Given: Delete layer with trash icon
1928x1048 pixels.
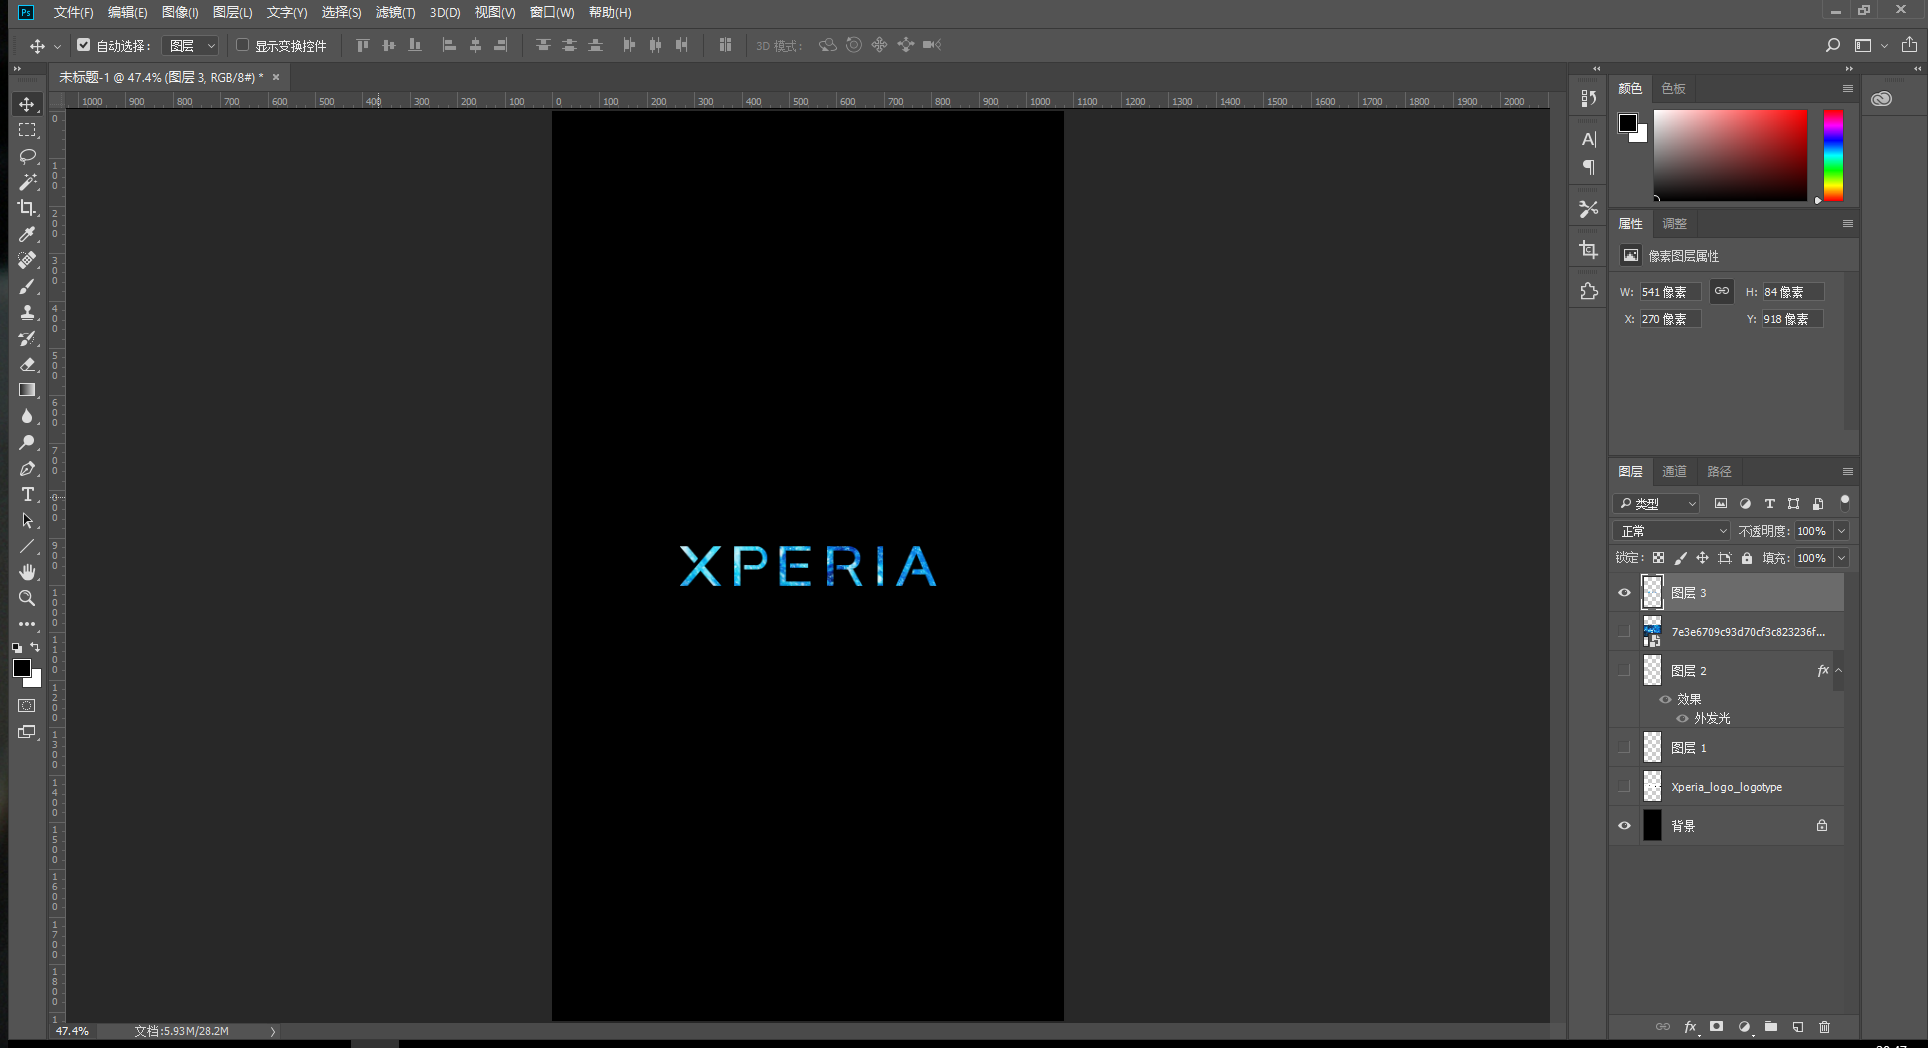Looking at the screenshot, I should click(1825, 1027).
